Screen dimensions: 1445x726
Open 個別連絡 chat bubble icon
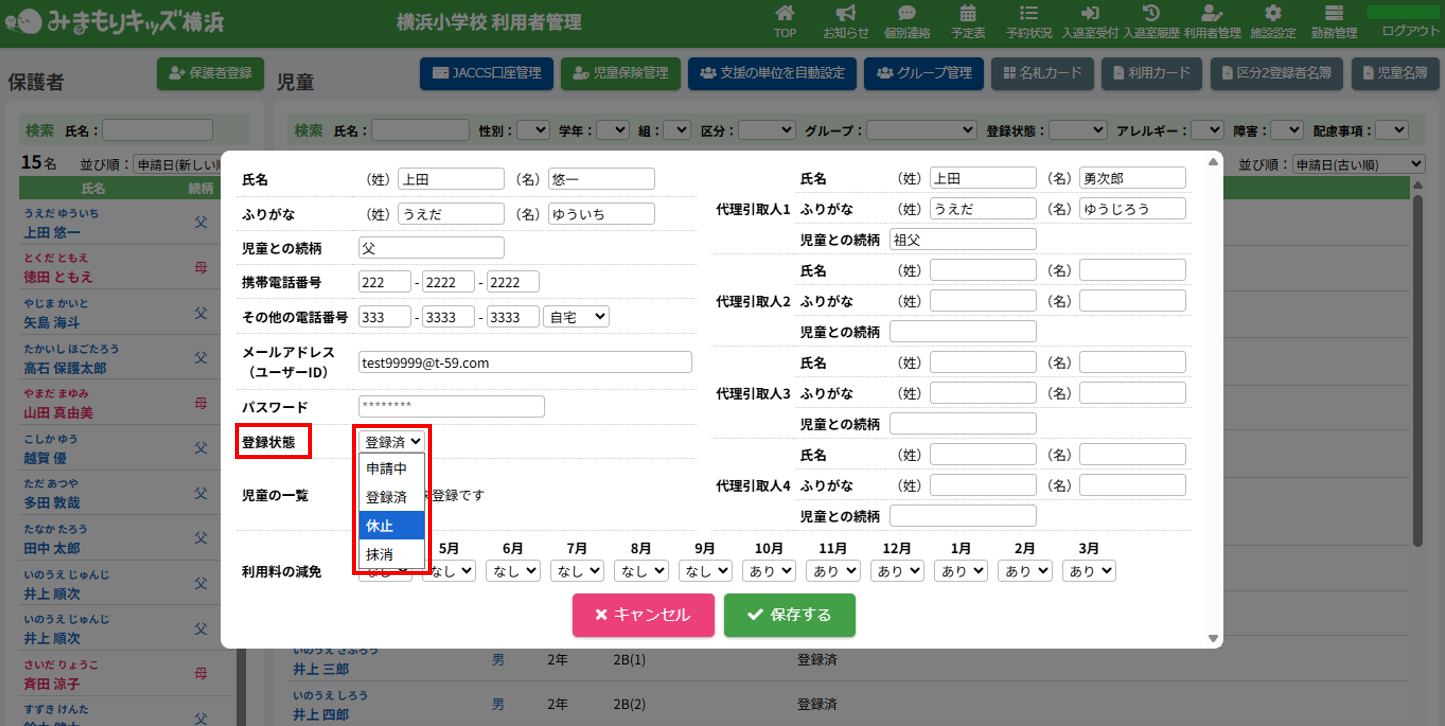coord(907,21)
